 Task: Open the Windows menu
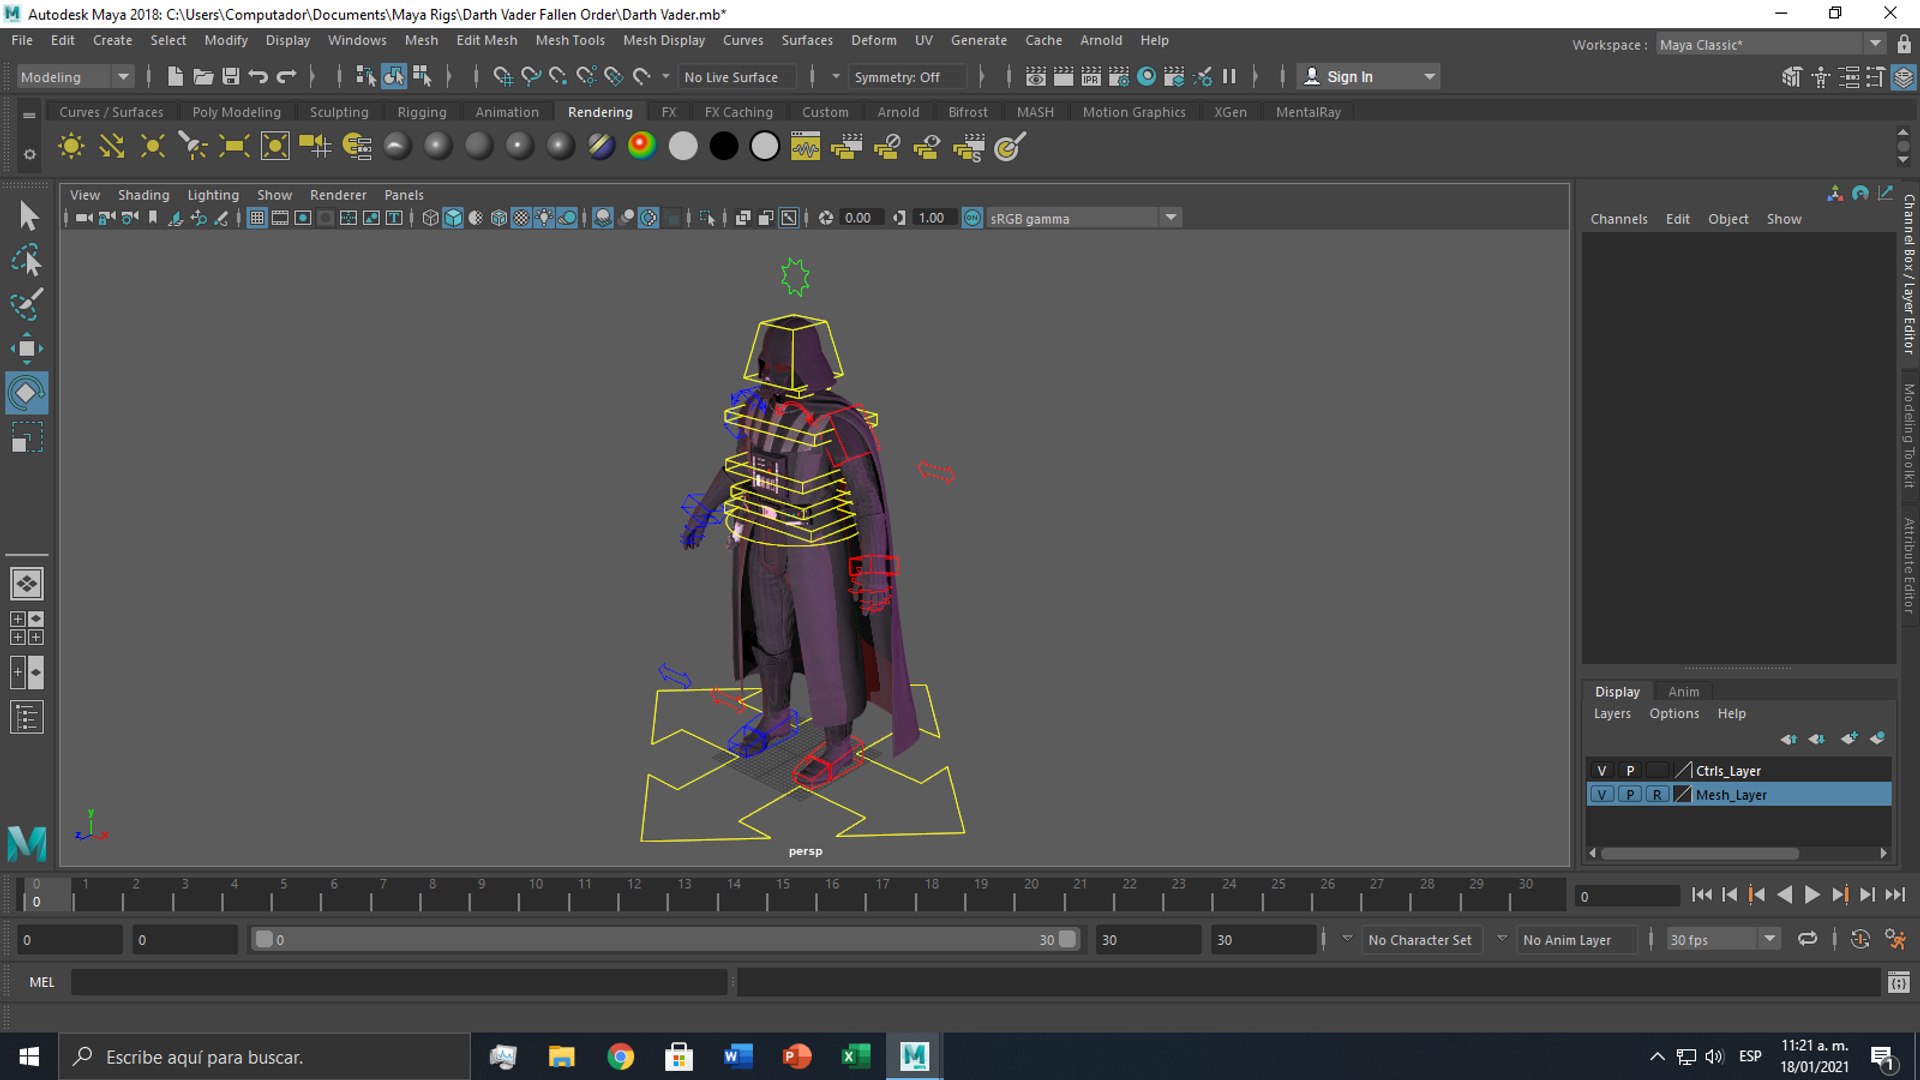(357, 40)
